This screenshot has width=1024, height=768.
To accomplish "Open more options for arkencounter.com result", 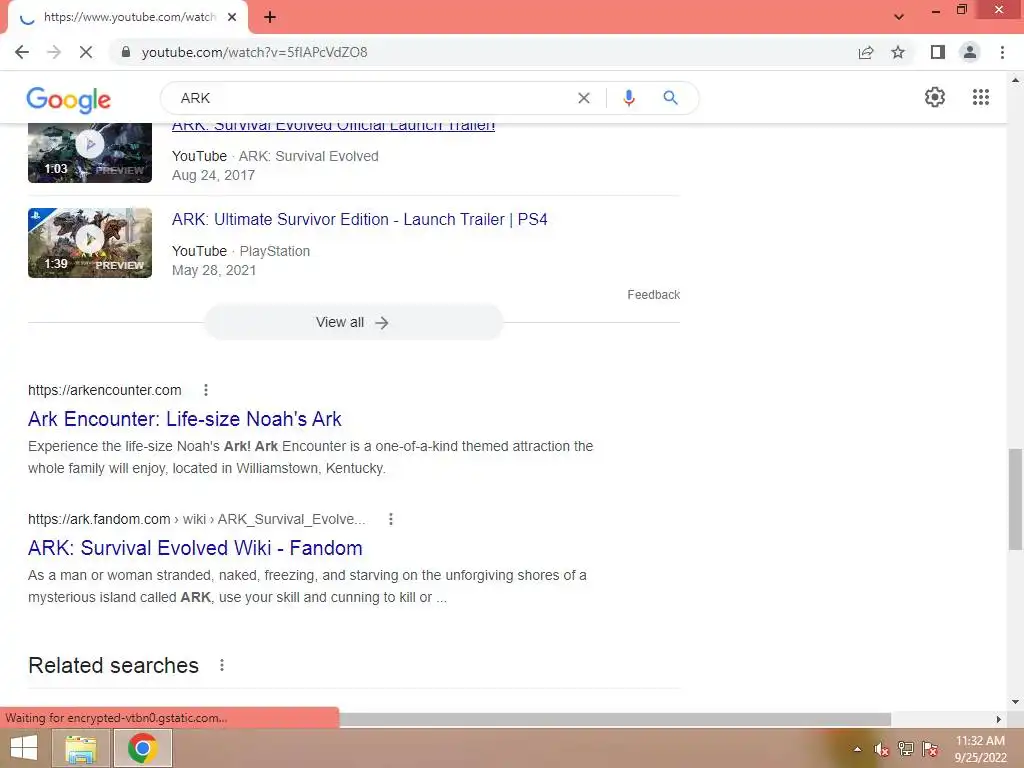I will tap(206, 390).
